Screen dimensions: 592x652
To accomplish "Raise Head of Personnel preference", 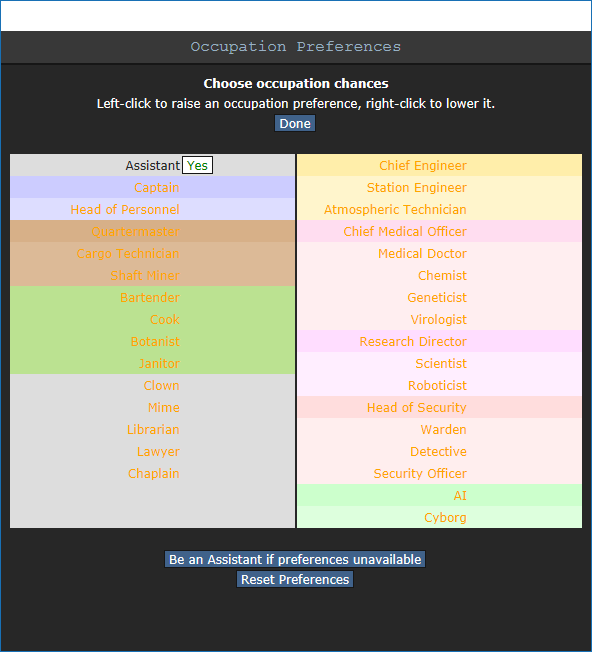I will (125, 210).
